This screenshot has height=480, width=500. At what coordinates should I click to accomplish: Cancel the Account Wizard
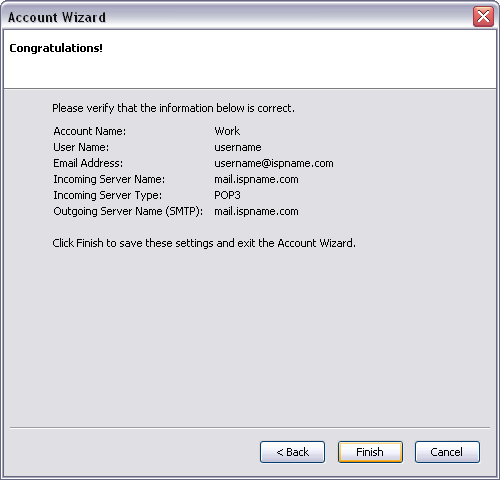click(447, 452)
